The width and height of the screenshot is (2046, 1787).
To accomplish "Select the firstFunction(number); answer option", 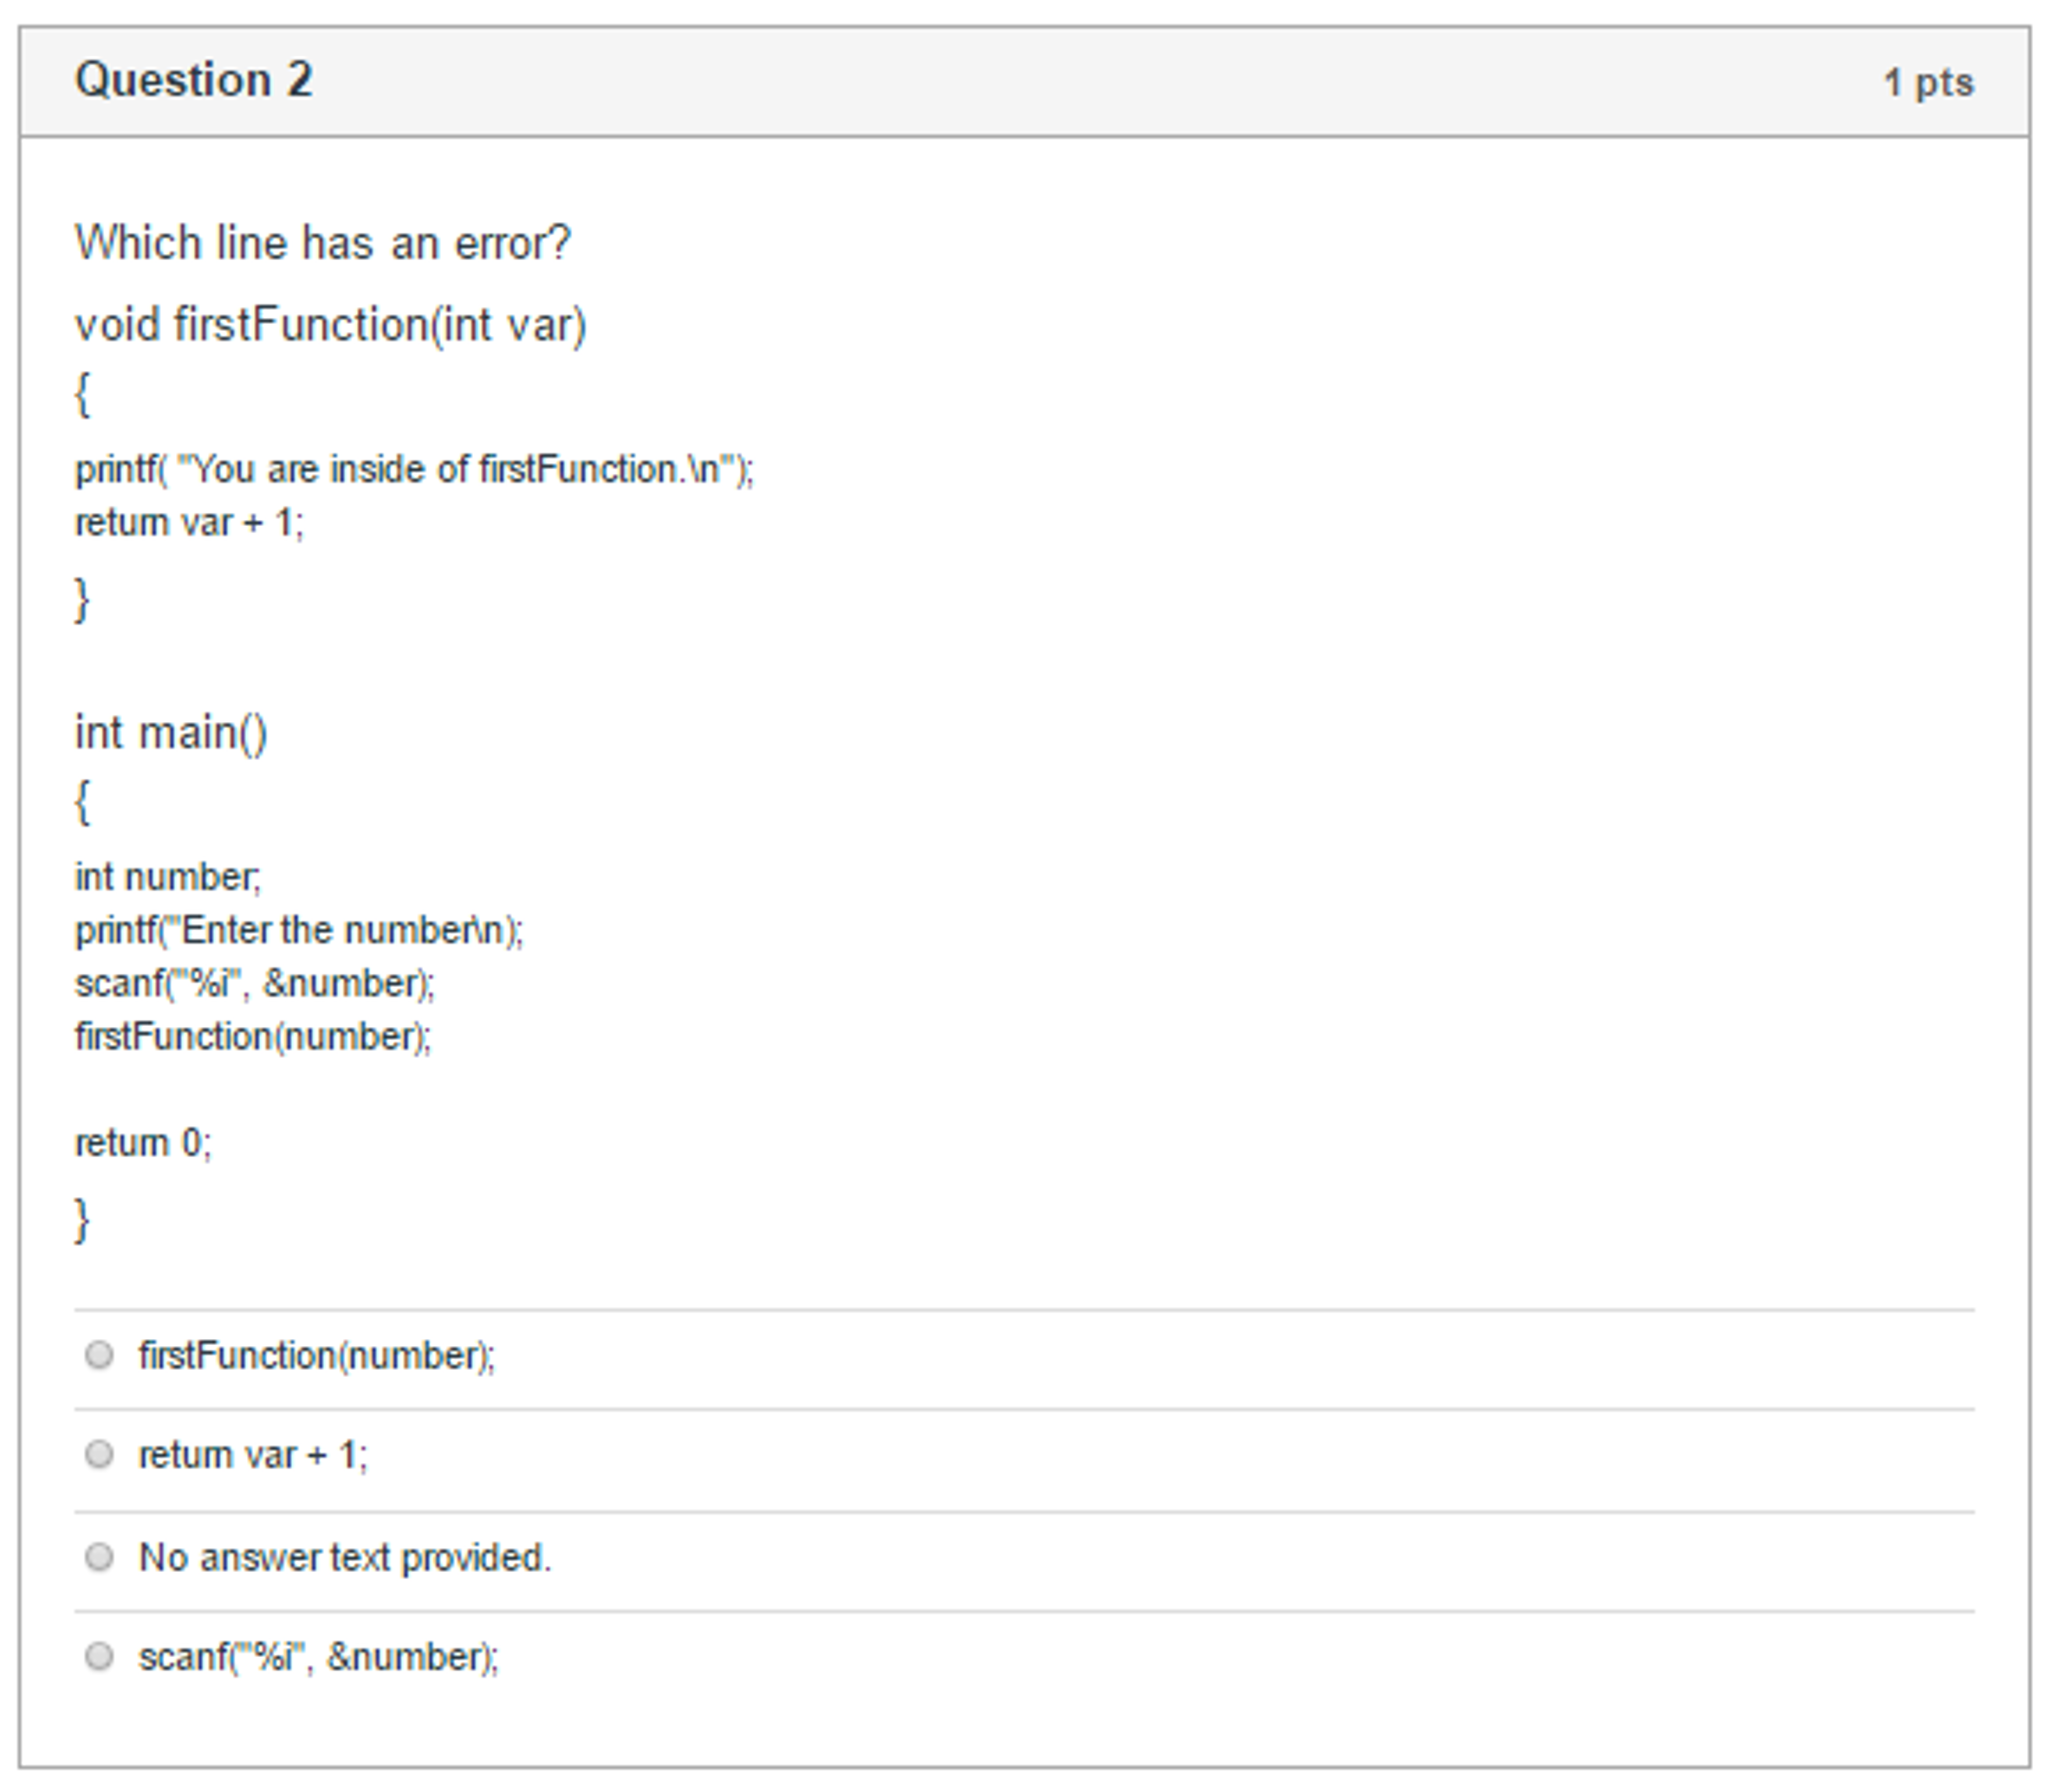I will coord(100,1353).
